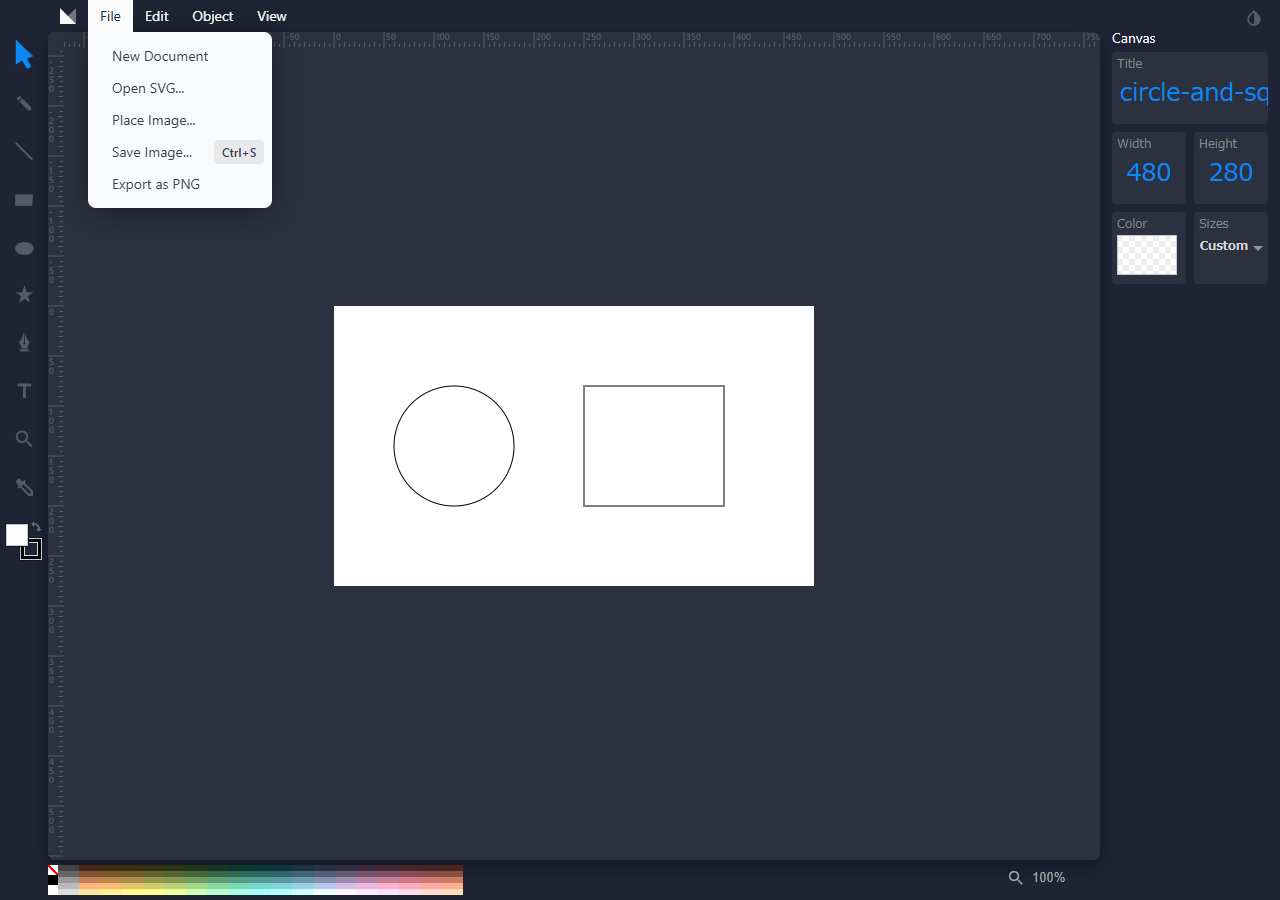The width and height of the screenshot is (1280, 900).
Task: Open the View menu
Action: 272,16
